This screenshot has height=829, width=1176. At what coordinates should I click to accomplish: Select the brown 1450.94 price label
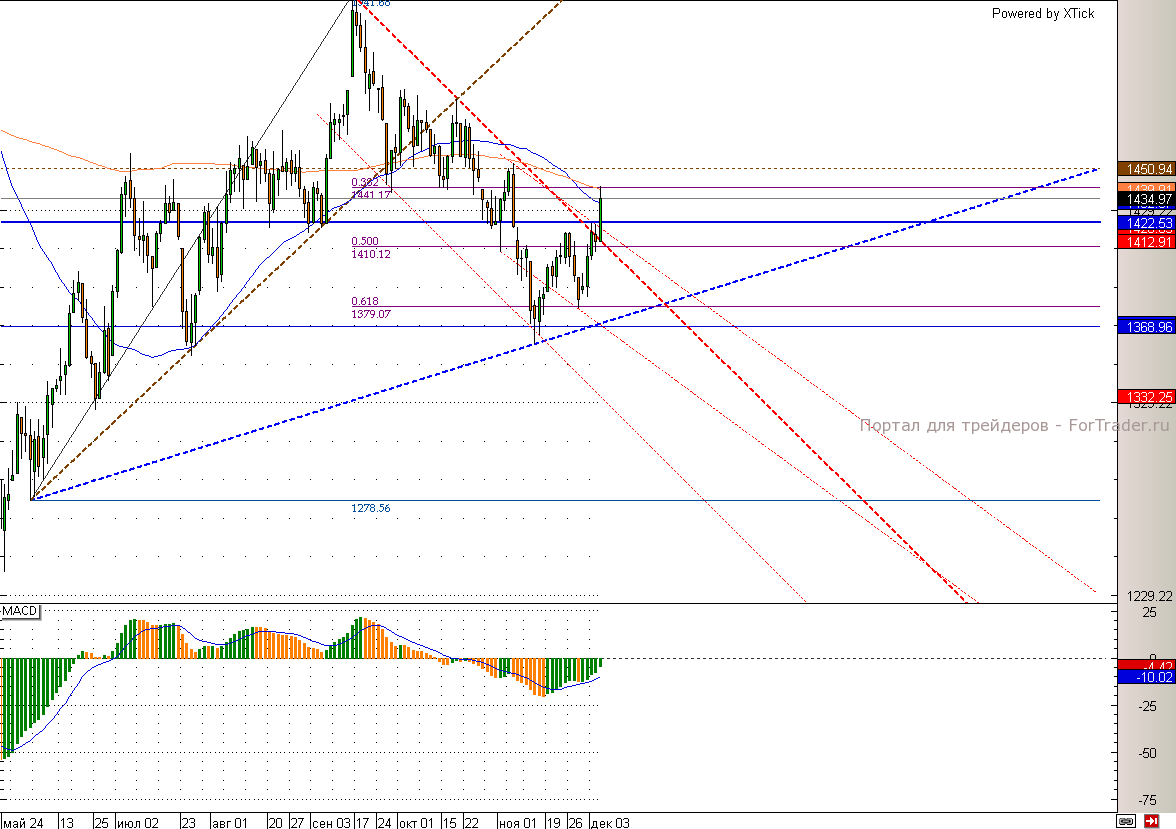click(1146, 169)
